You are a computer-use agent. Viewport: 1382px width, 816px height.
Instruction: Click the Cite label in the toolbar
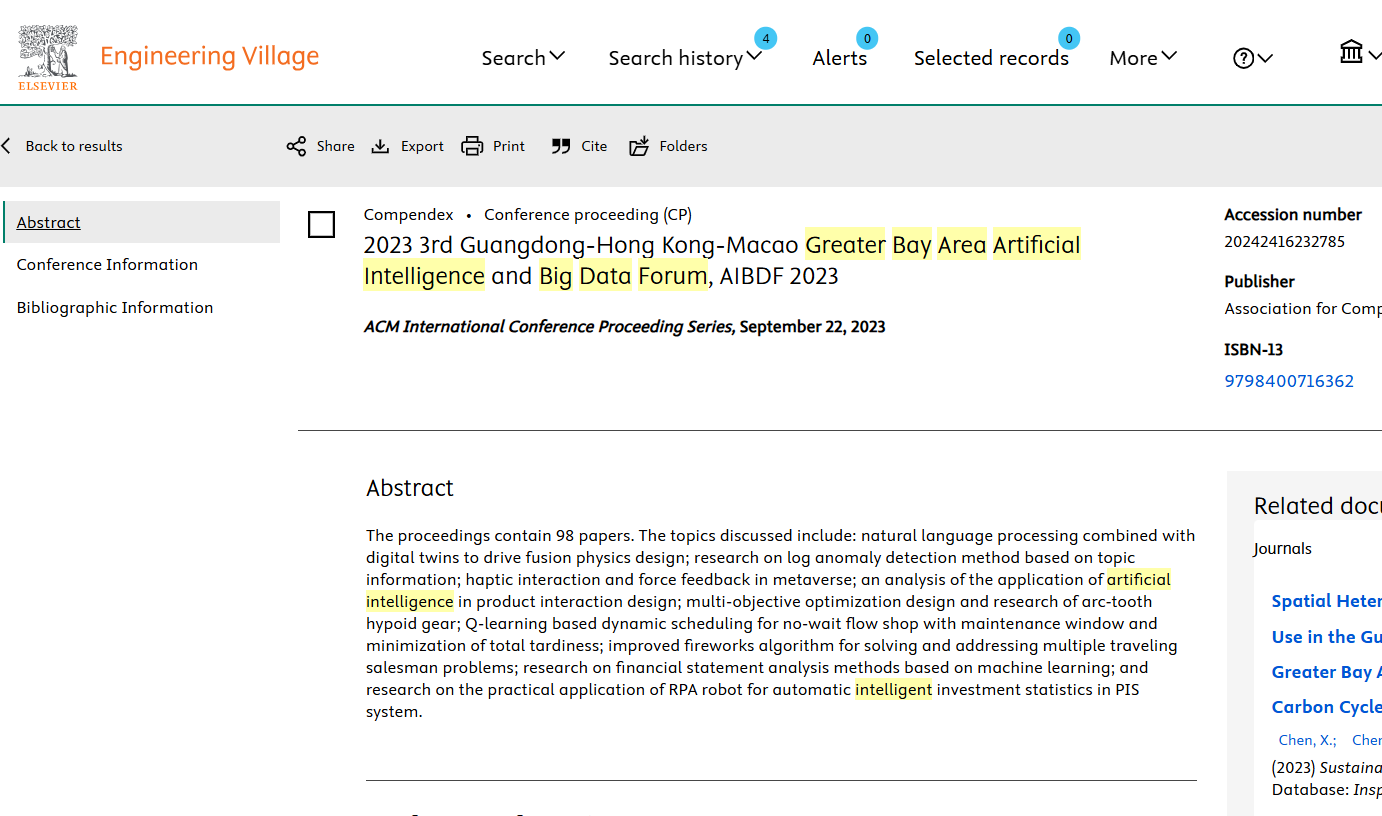594,146
